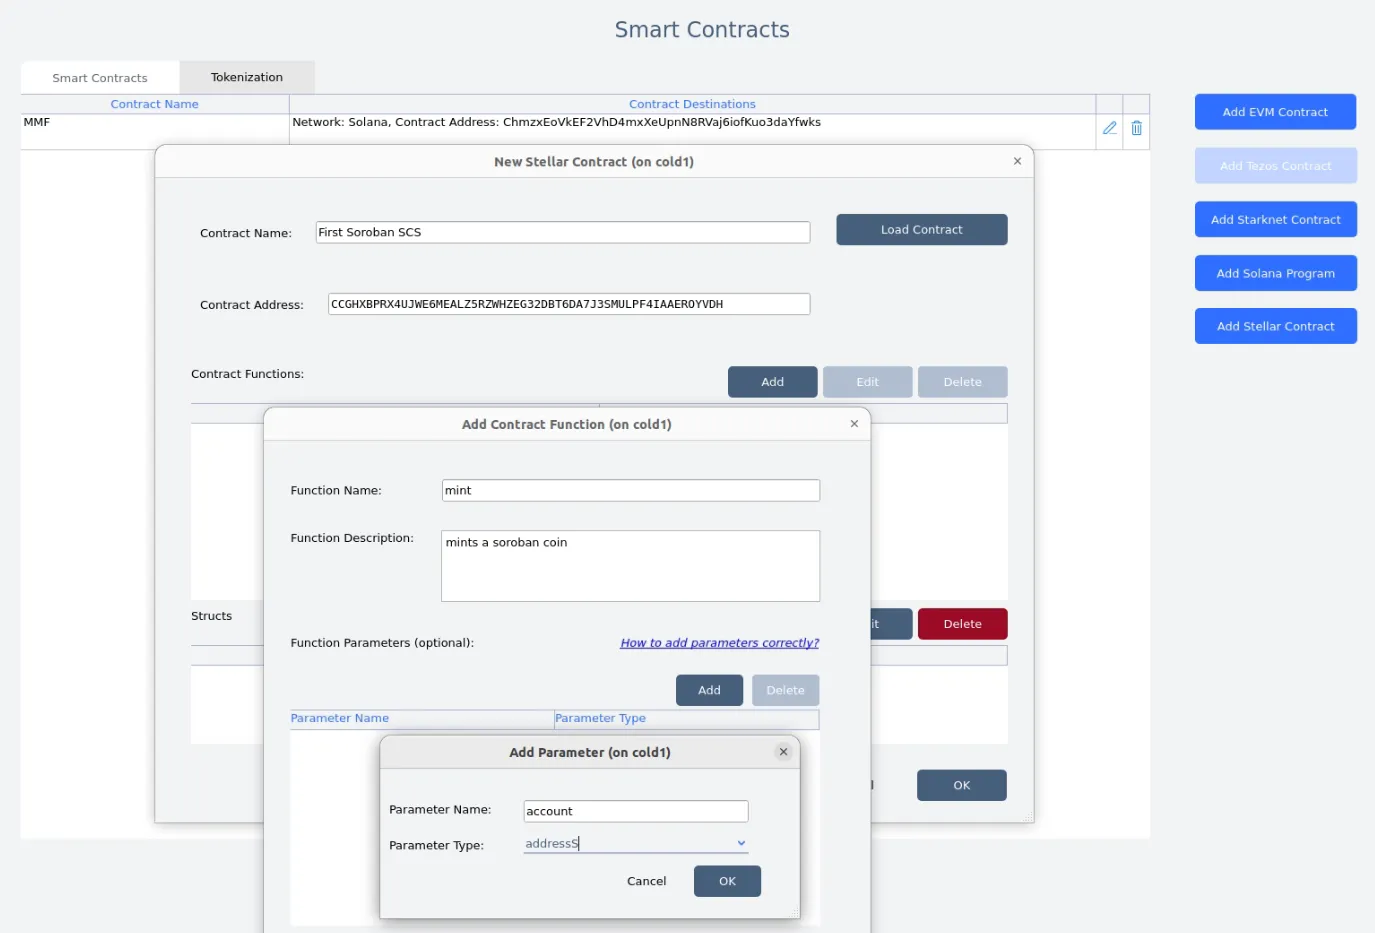Click the Load Contract button

click(922, 230)
